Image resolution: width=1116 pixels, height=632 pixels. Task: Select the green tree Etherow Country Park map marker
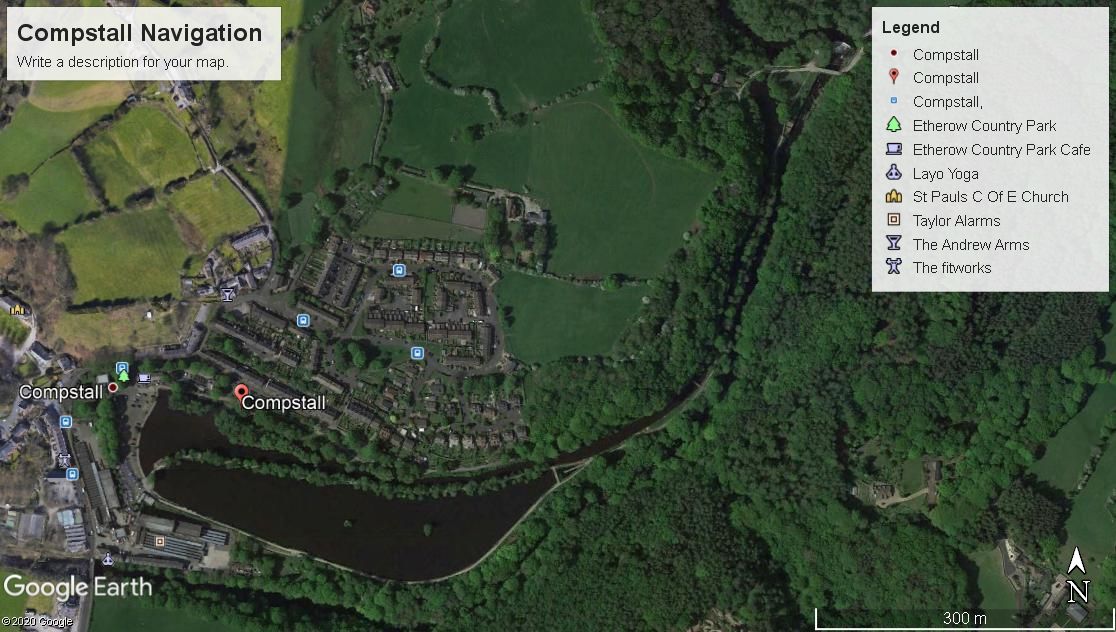coord(124,375)
